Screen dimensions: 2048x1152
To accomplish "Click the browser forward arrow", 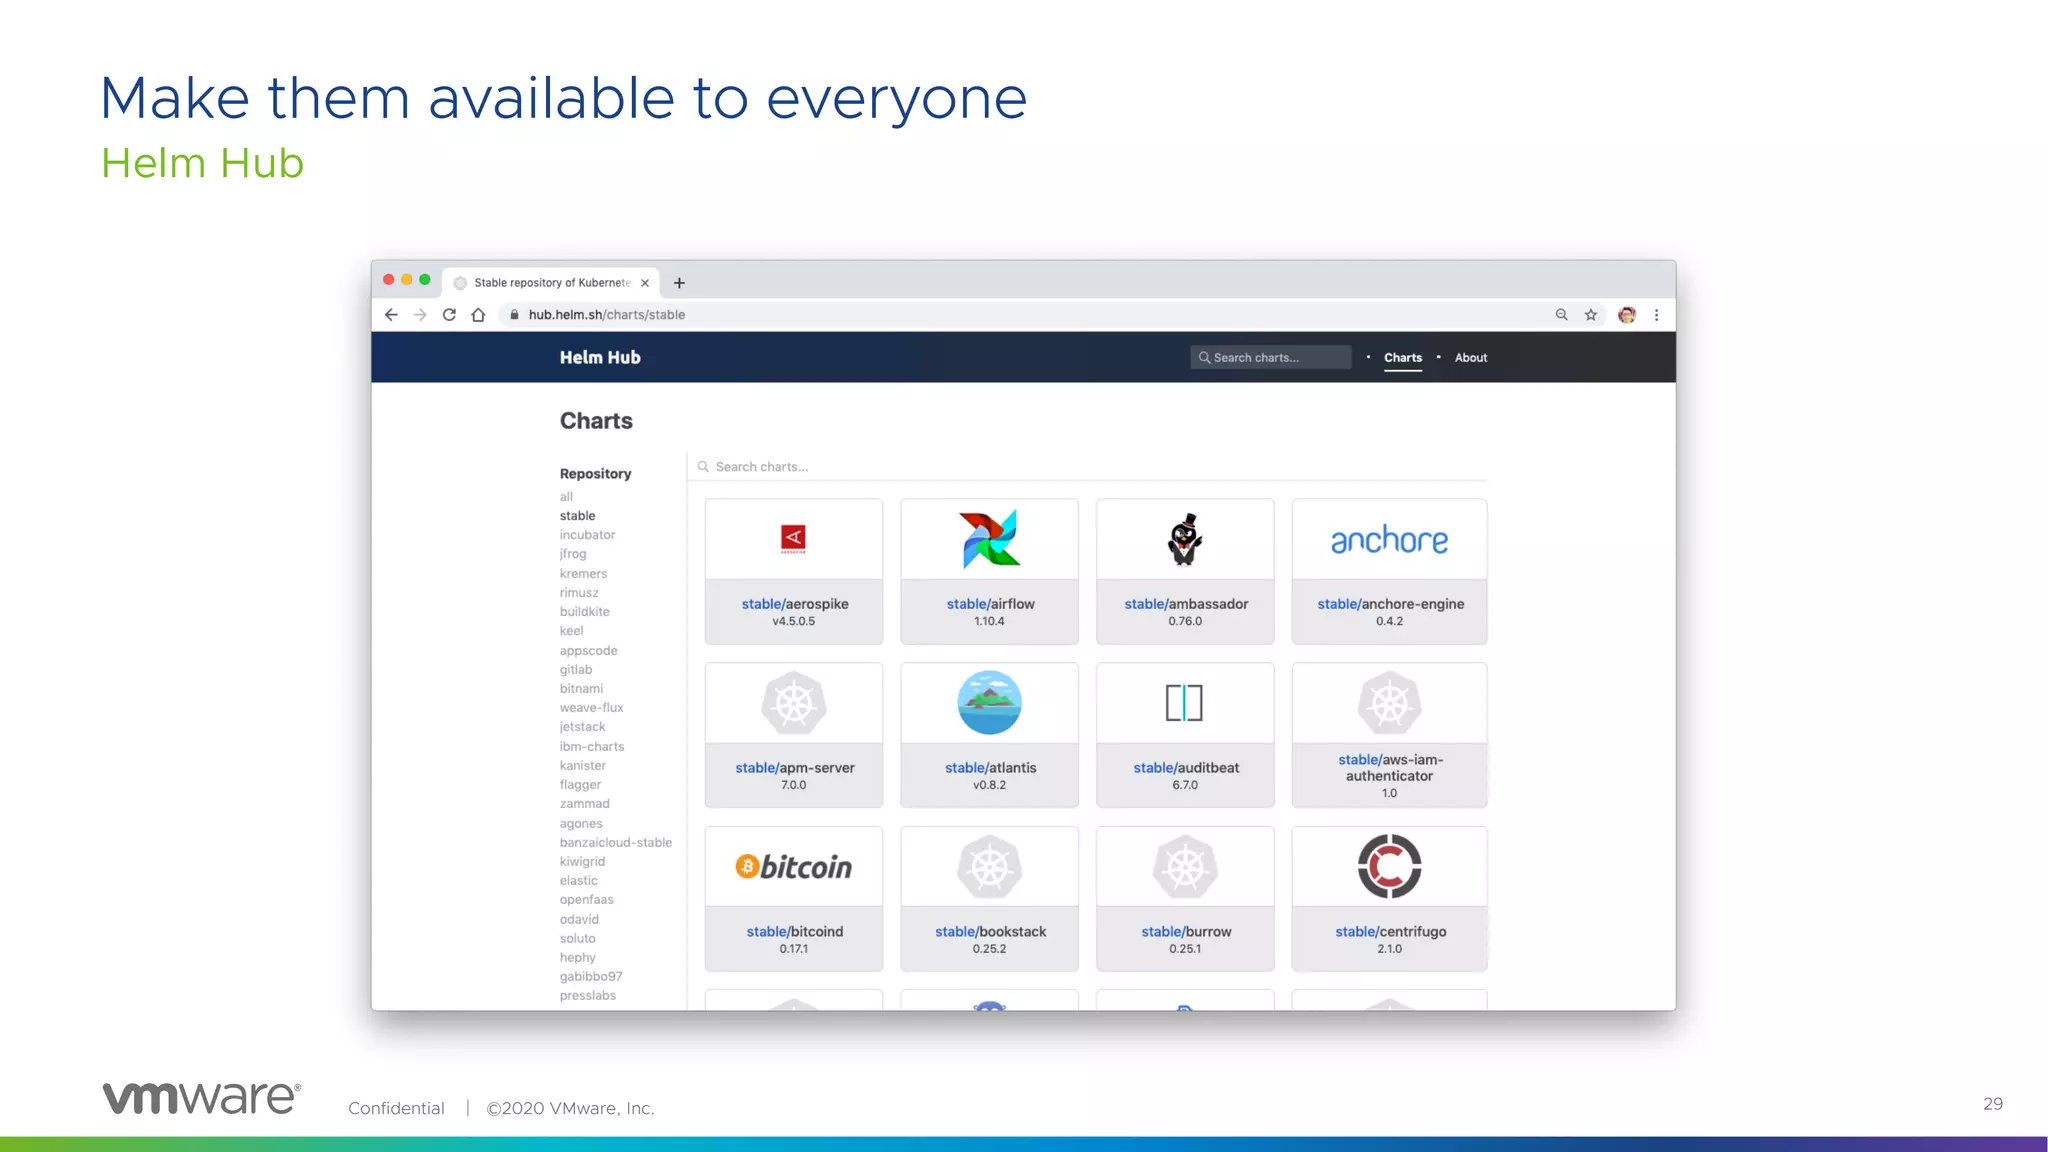I will (x=420, y=315).
